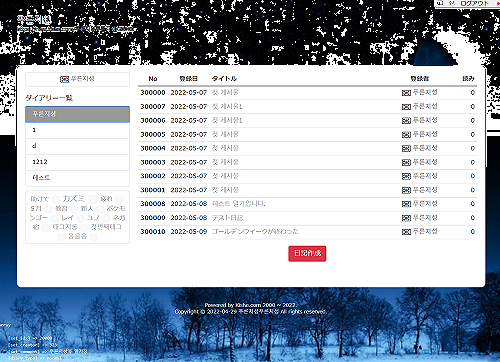Open the post title in row 300008

coord(239,204)
